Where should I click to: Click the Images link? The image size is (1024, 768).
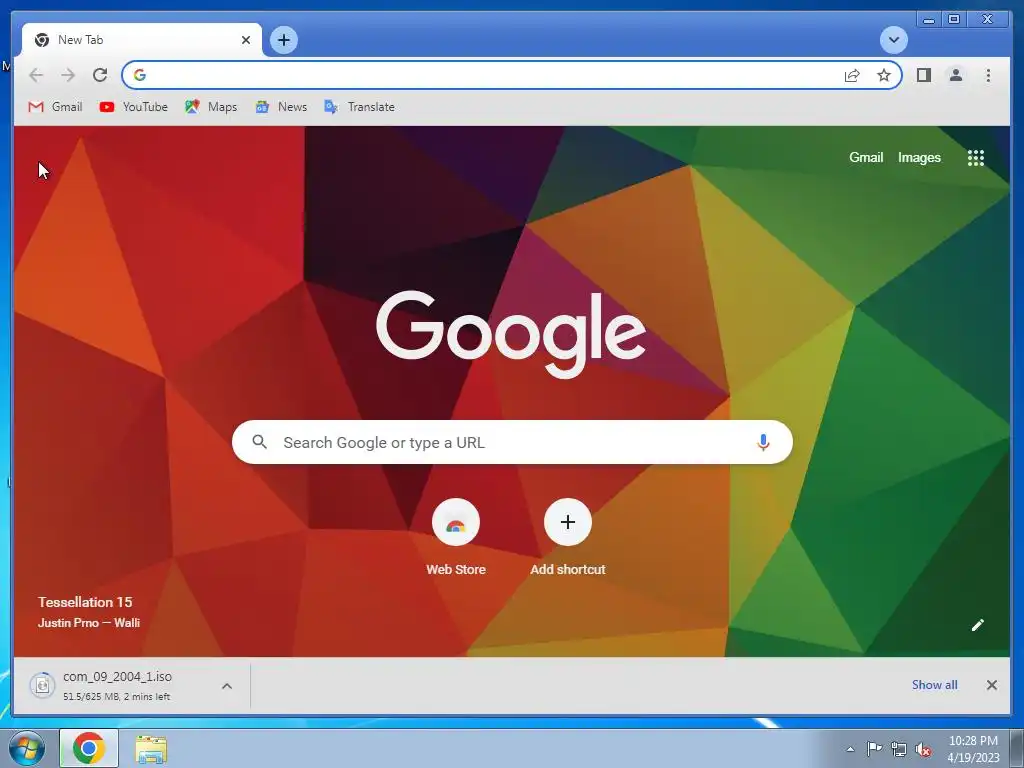pos(919,157)
